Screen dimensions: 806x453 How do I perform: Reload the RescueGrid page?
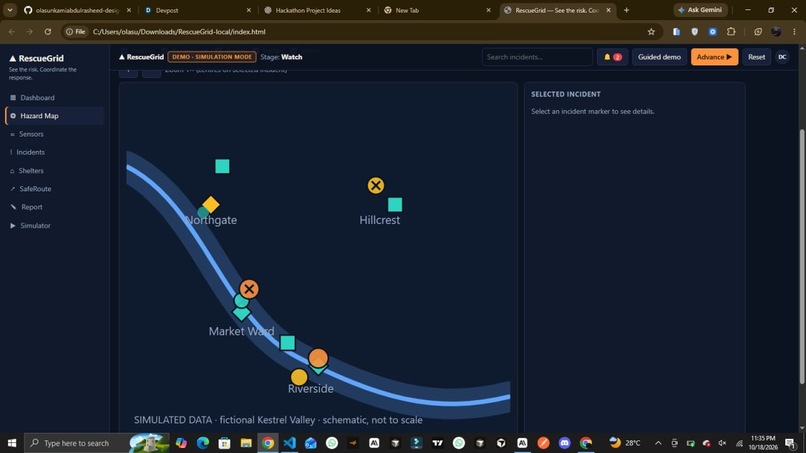tap(48, 32)
